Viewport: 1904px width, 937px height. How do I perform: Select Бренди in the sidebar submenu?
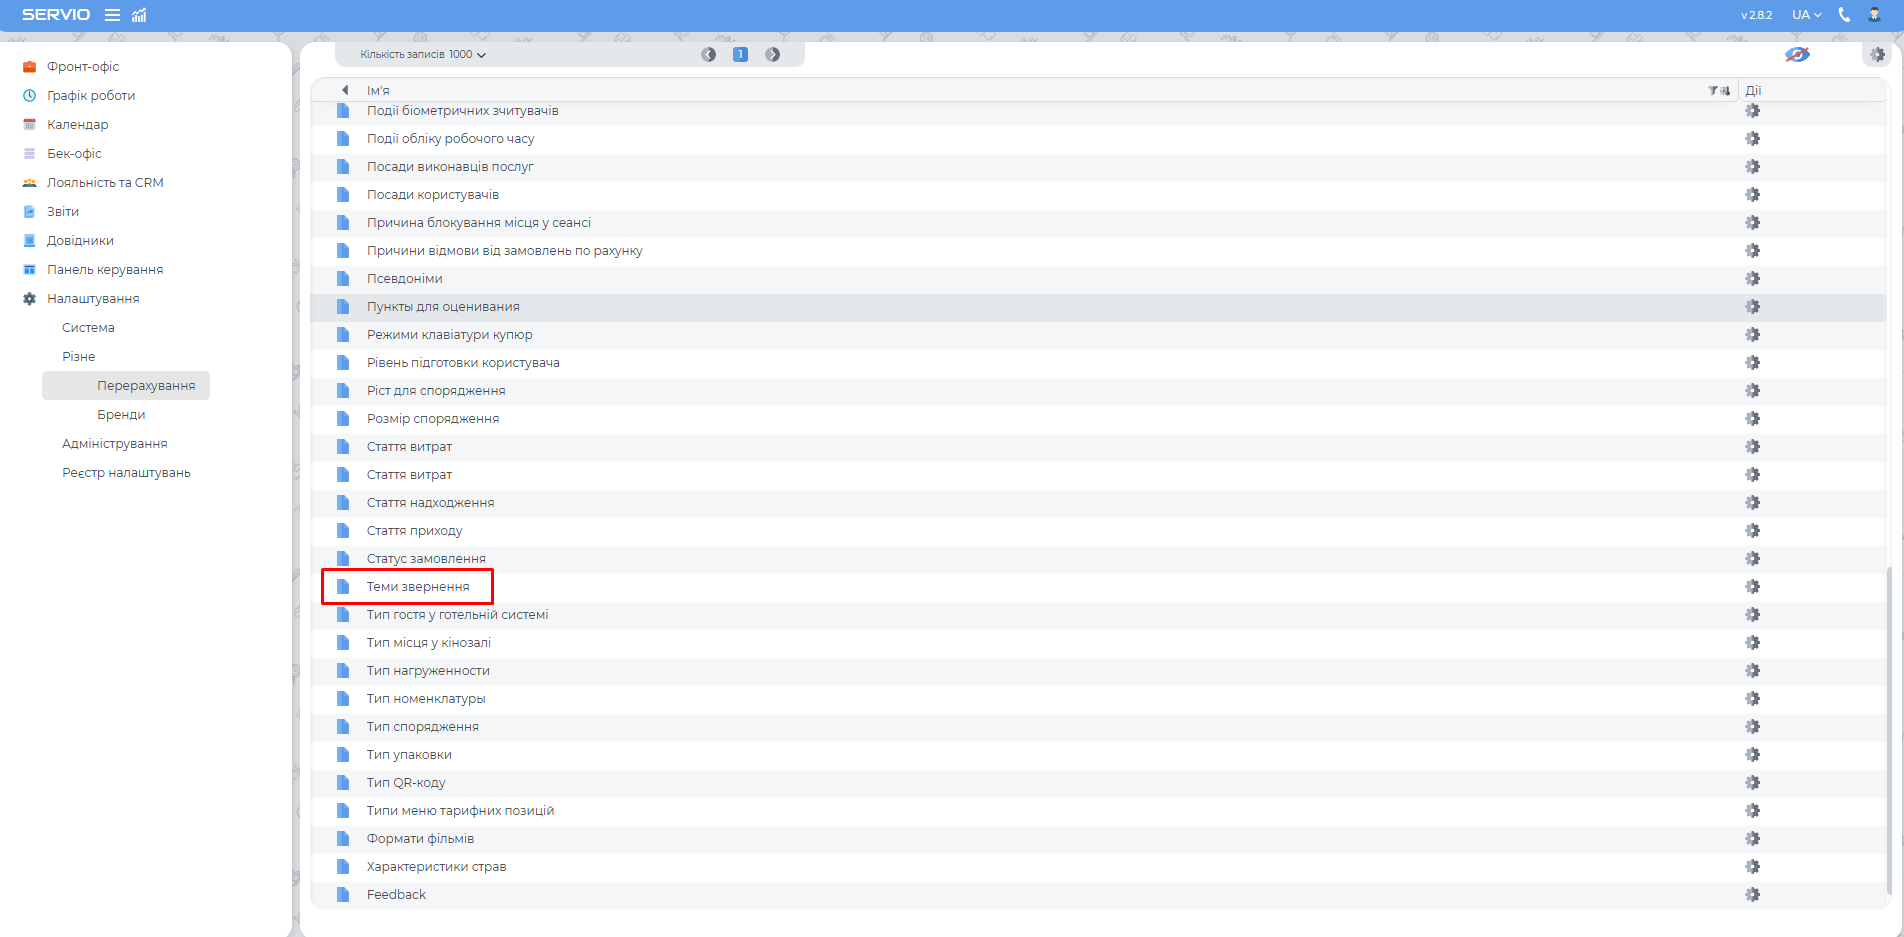click(121, 415)
